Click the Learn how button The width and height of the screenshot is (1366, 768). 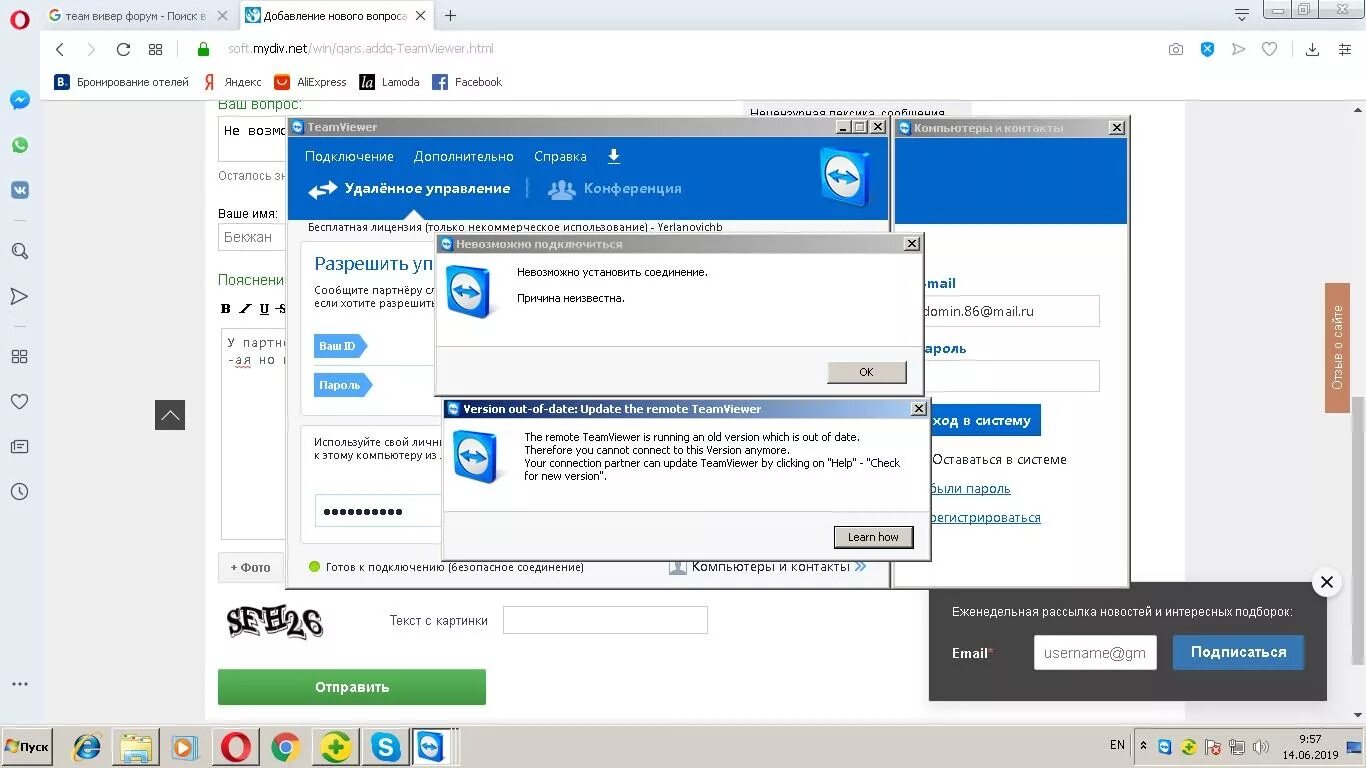pyautogui.click(x=873, y=537)
